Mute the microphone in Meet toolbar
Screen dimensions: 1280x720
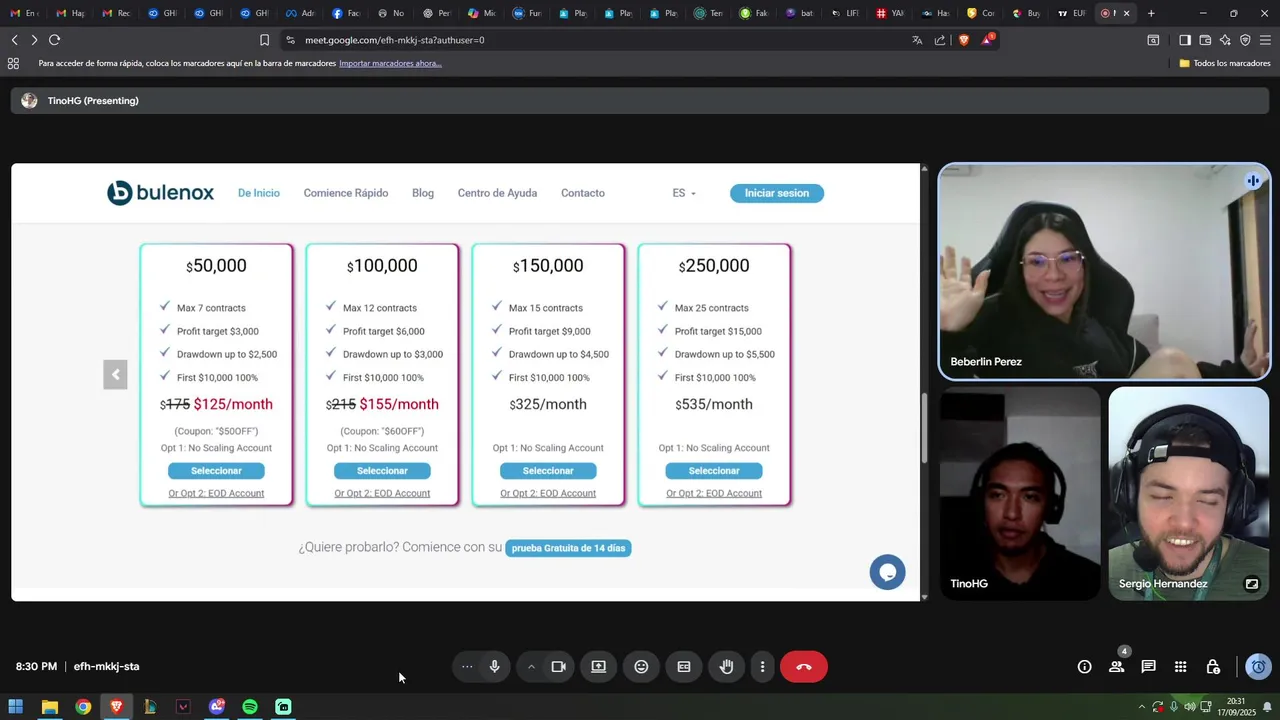click(x=494, y=667)
